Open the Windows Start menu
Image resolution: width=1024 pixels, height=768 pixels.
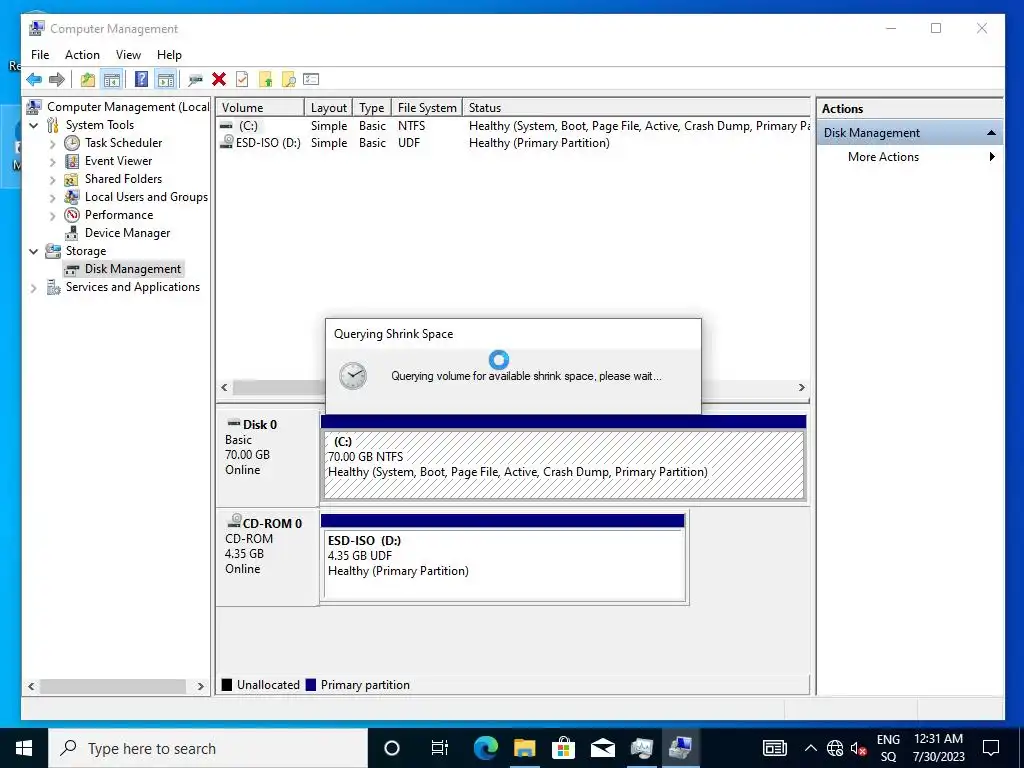click(x=24, y=748)
